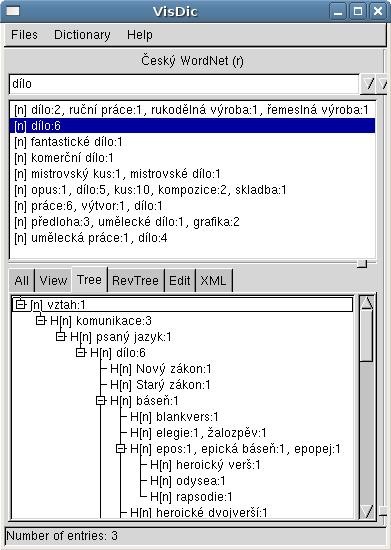Open the Files menu
The width and height of the screenshot is (391, 550).
click(24, 35)
